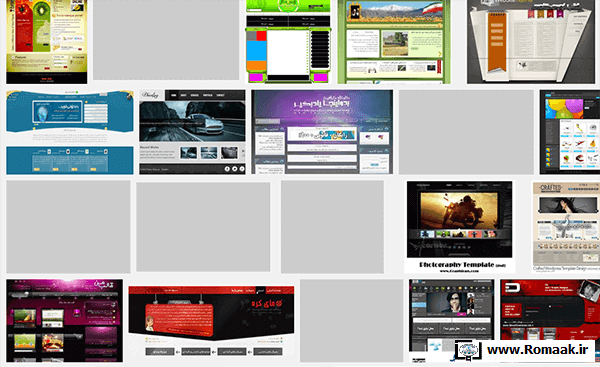The height and width of the screenshot is (367, 600).
Task: Click the www.Romaak.ir watermark link
Action: pos(537,349)
